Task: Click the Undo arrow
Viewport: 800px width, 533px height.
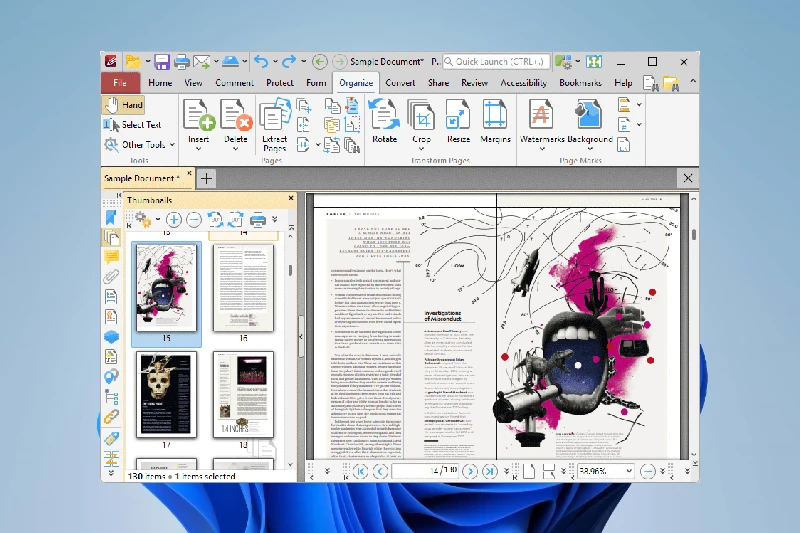Action: tap(261, 62)
